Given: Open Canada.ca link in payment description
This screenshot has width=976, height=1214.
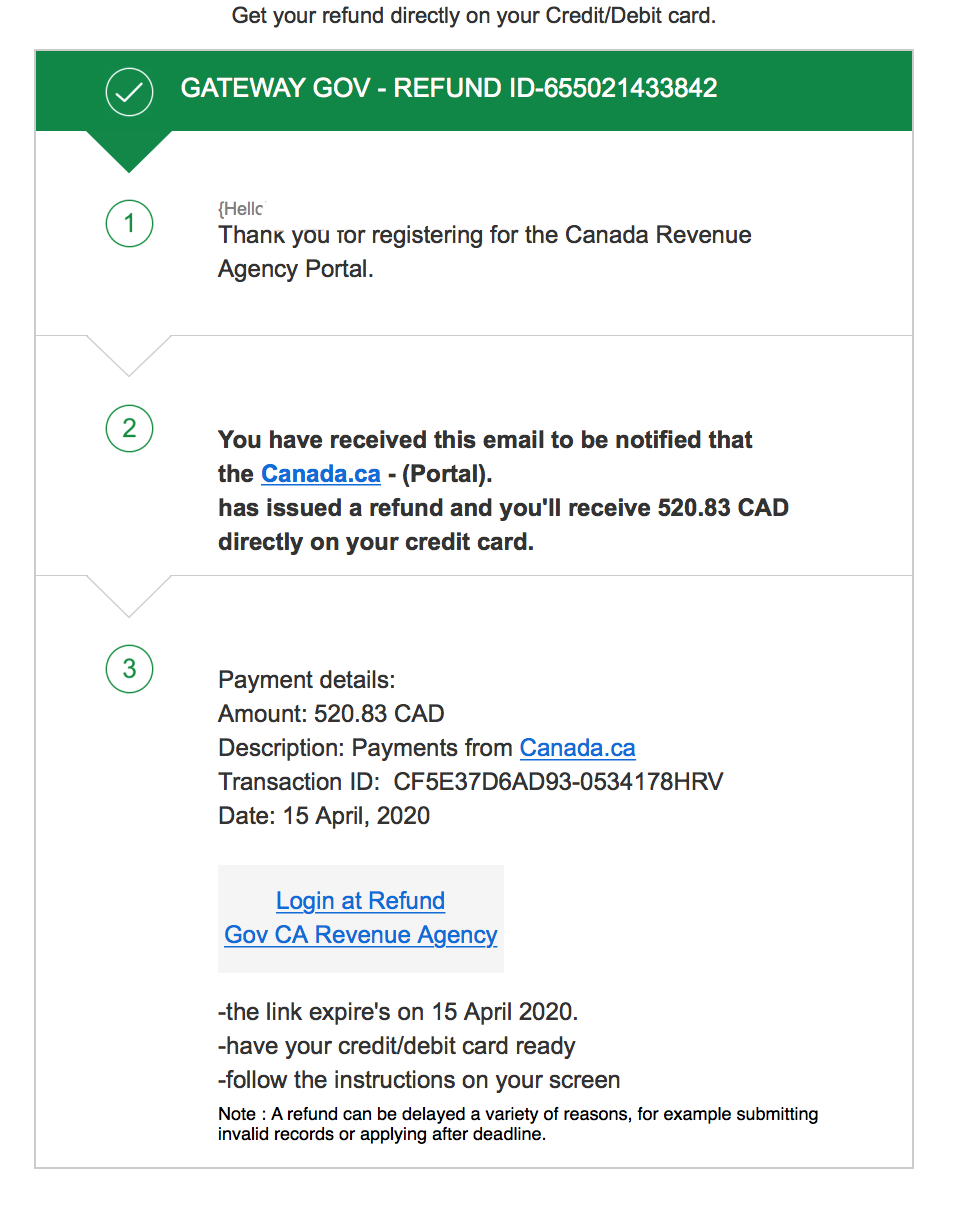Looking at the screenshot, I should tap(578, 748).
